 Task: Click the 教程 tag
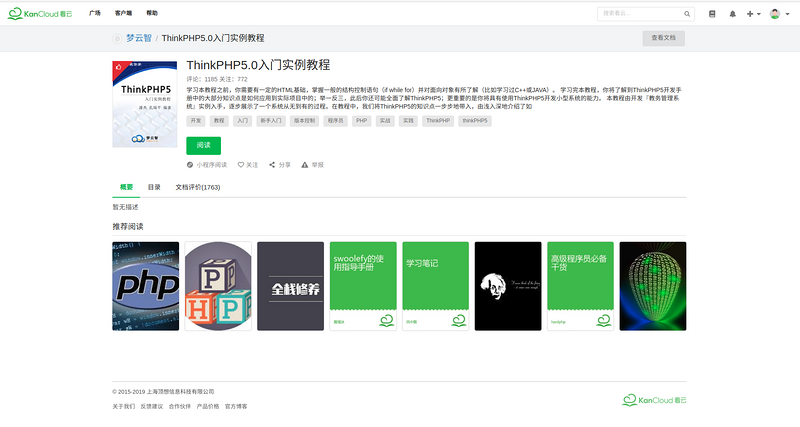pyautogui.click(x=219, y=121)
